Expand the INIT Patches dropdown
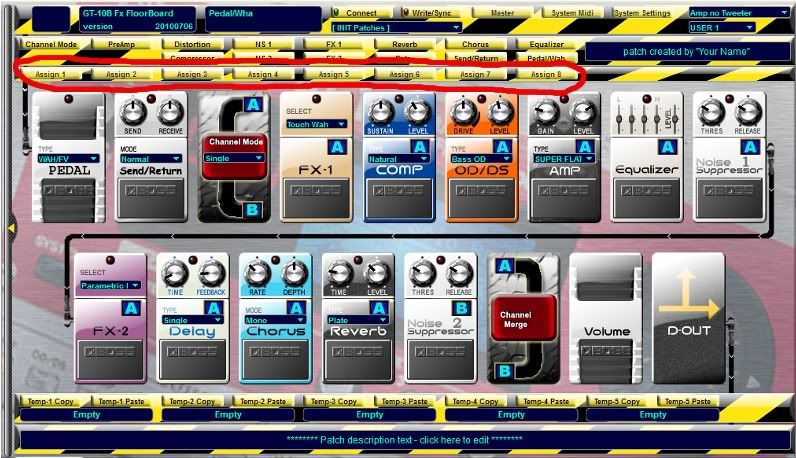Viewport: 796px width, 458px height. coord(396,28)
